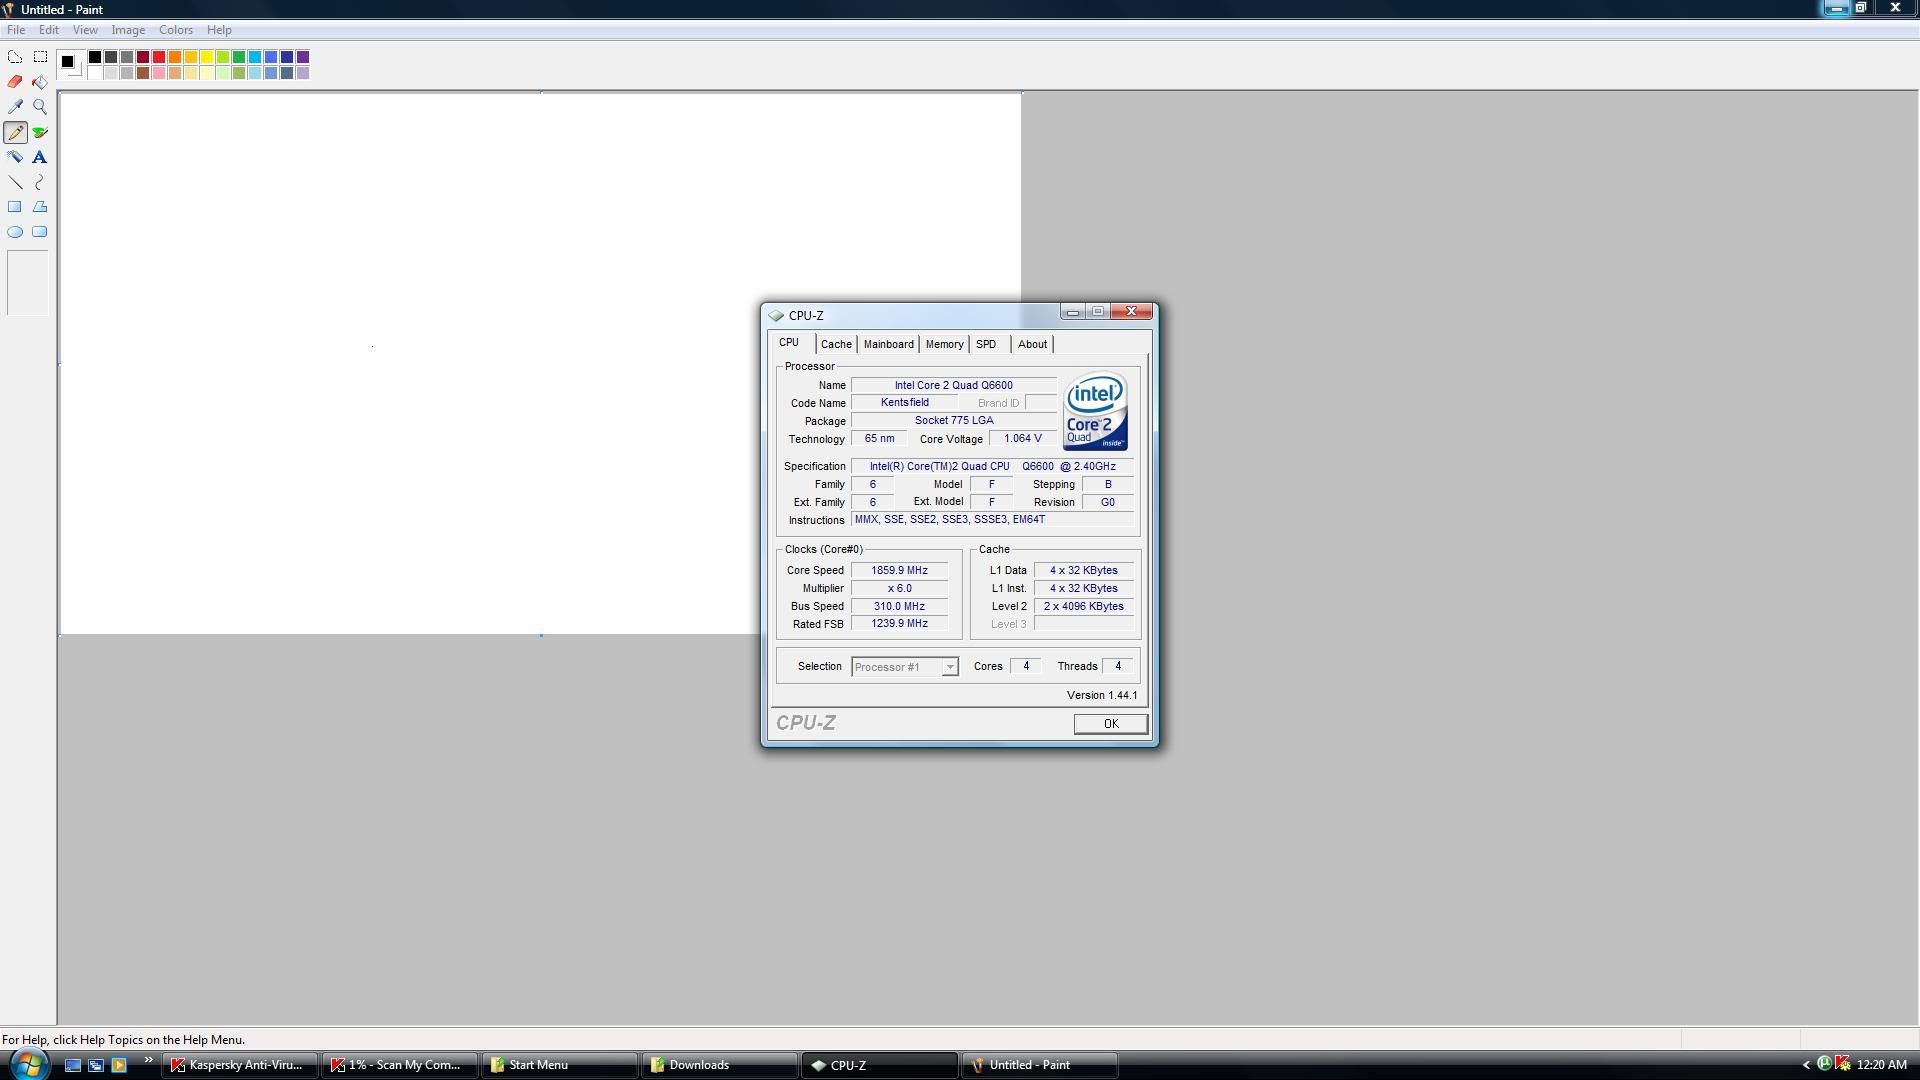The width and height of the screenshot is (1920, 1080).
Task: Select the Free-Form Select tool
Action: pos(15,57)
